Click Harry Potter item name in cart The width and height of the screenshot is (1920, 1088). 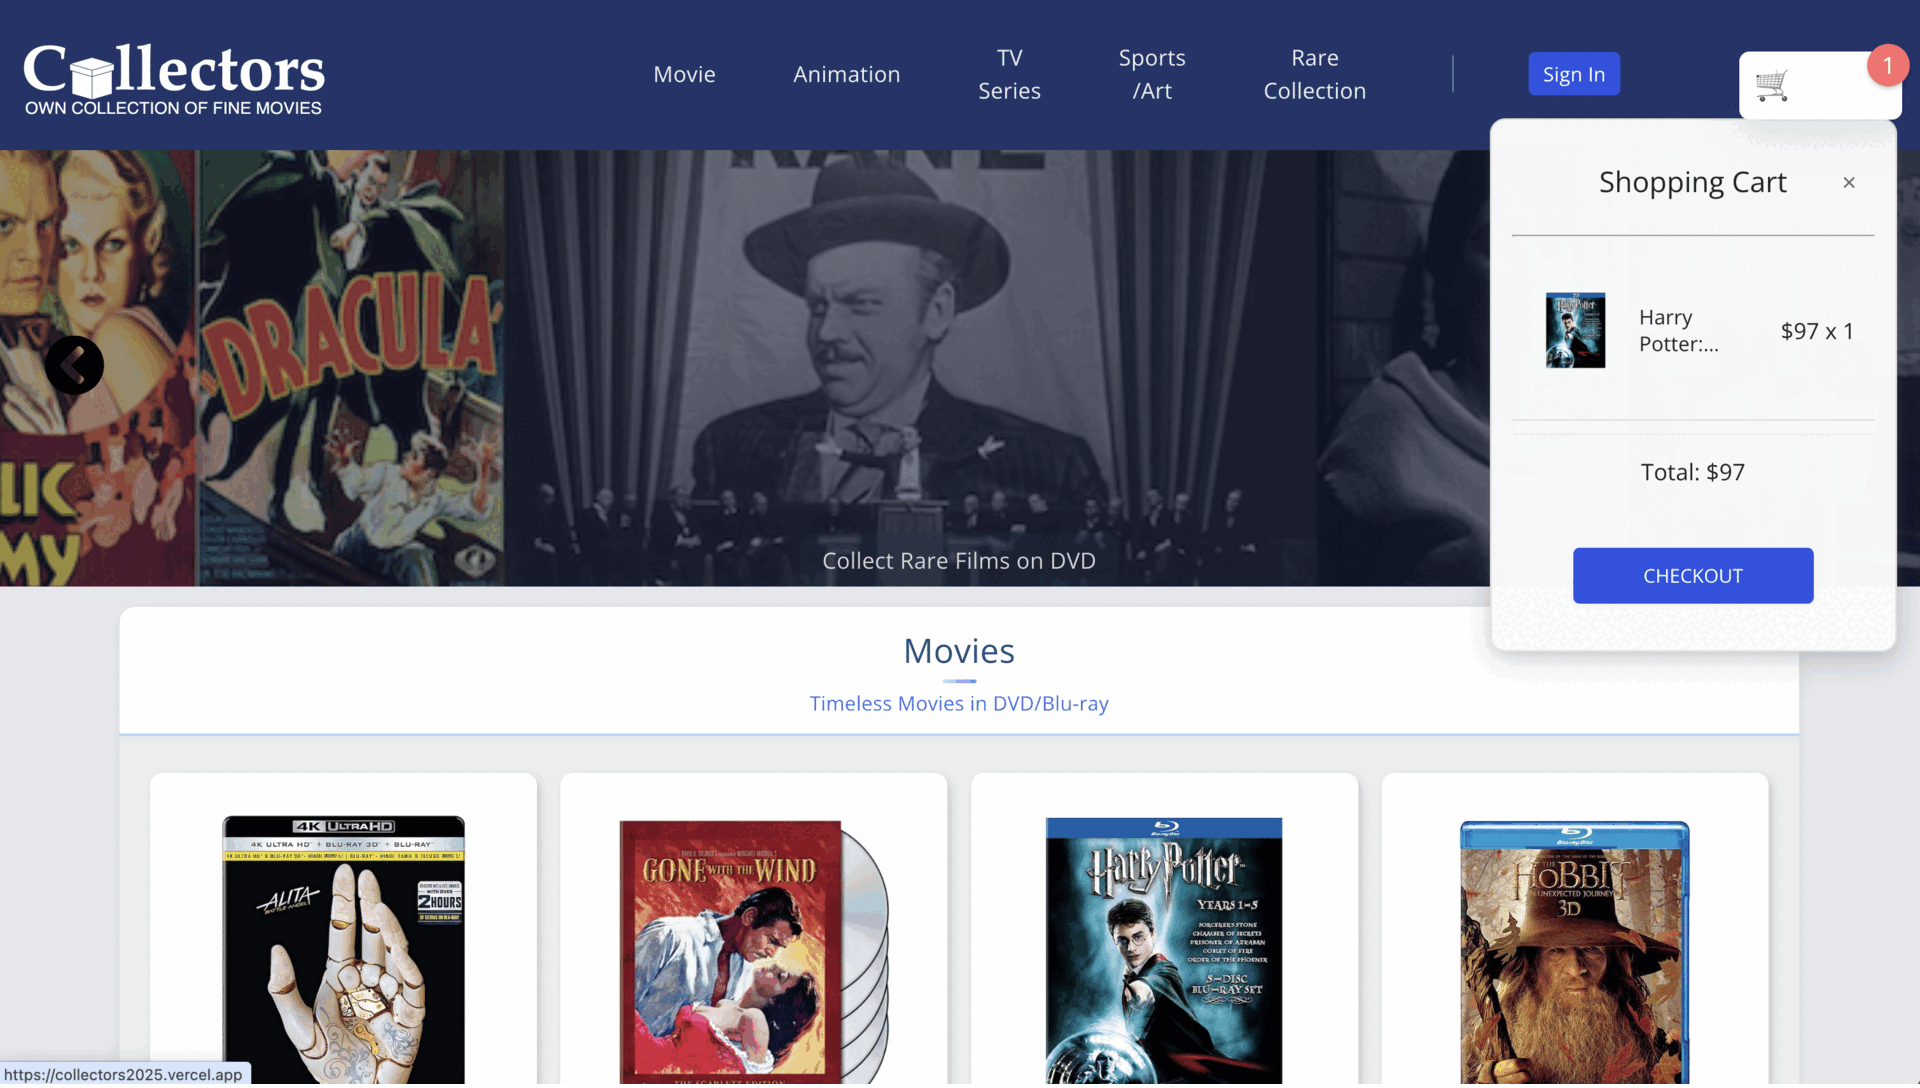[1678, 330]
